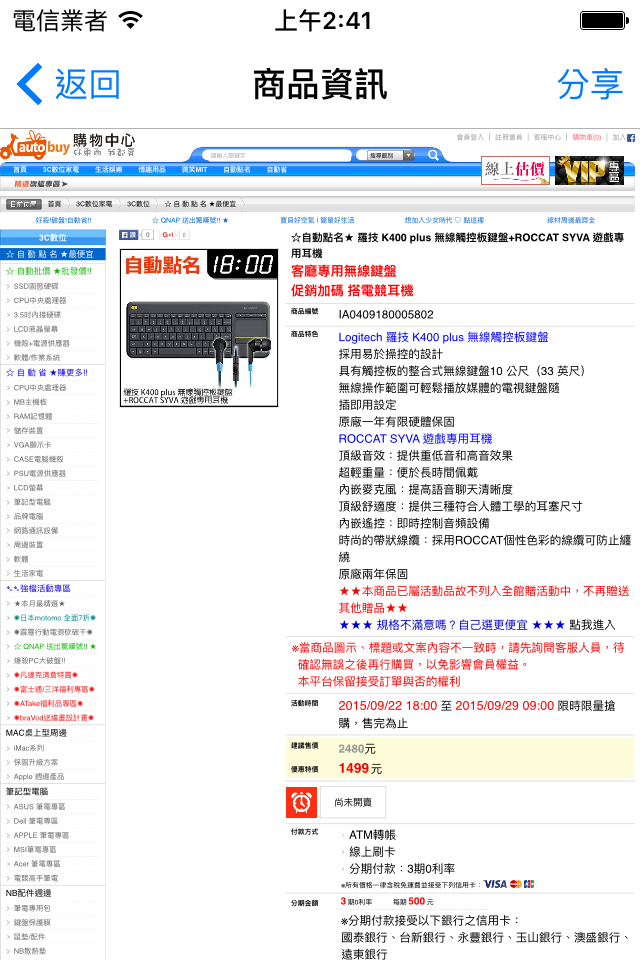Viewport: 640px width, 960px height.
Task: Select 首頁 in blue navigation bar
Action: pyautogui.click(x=20, y=170)
